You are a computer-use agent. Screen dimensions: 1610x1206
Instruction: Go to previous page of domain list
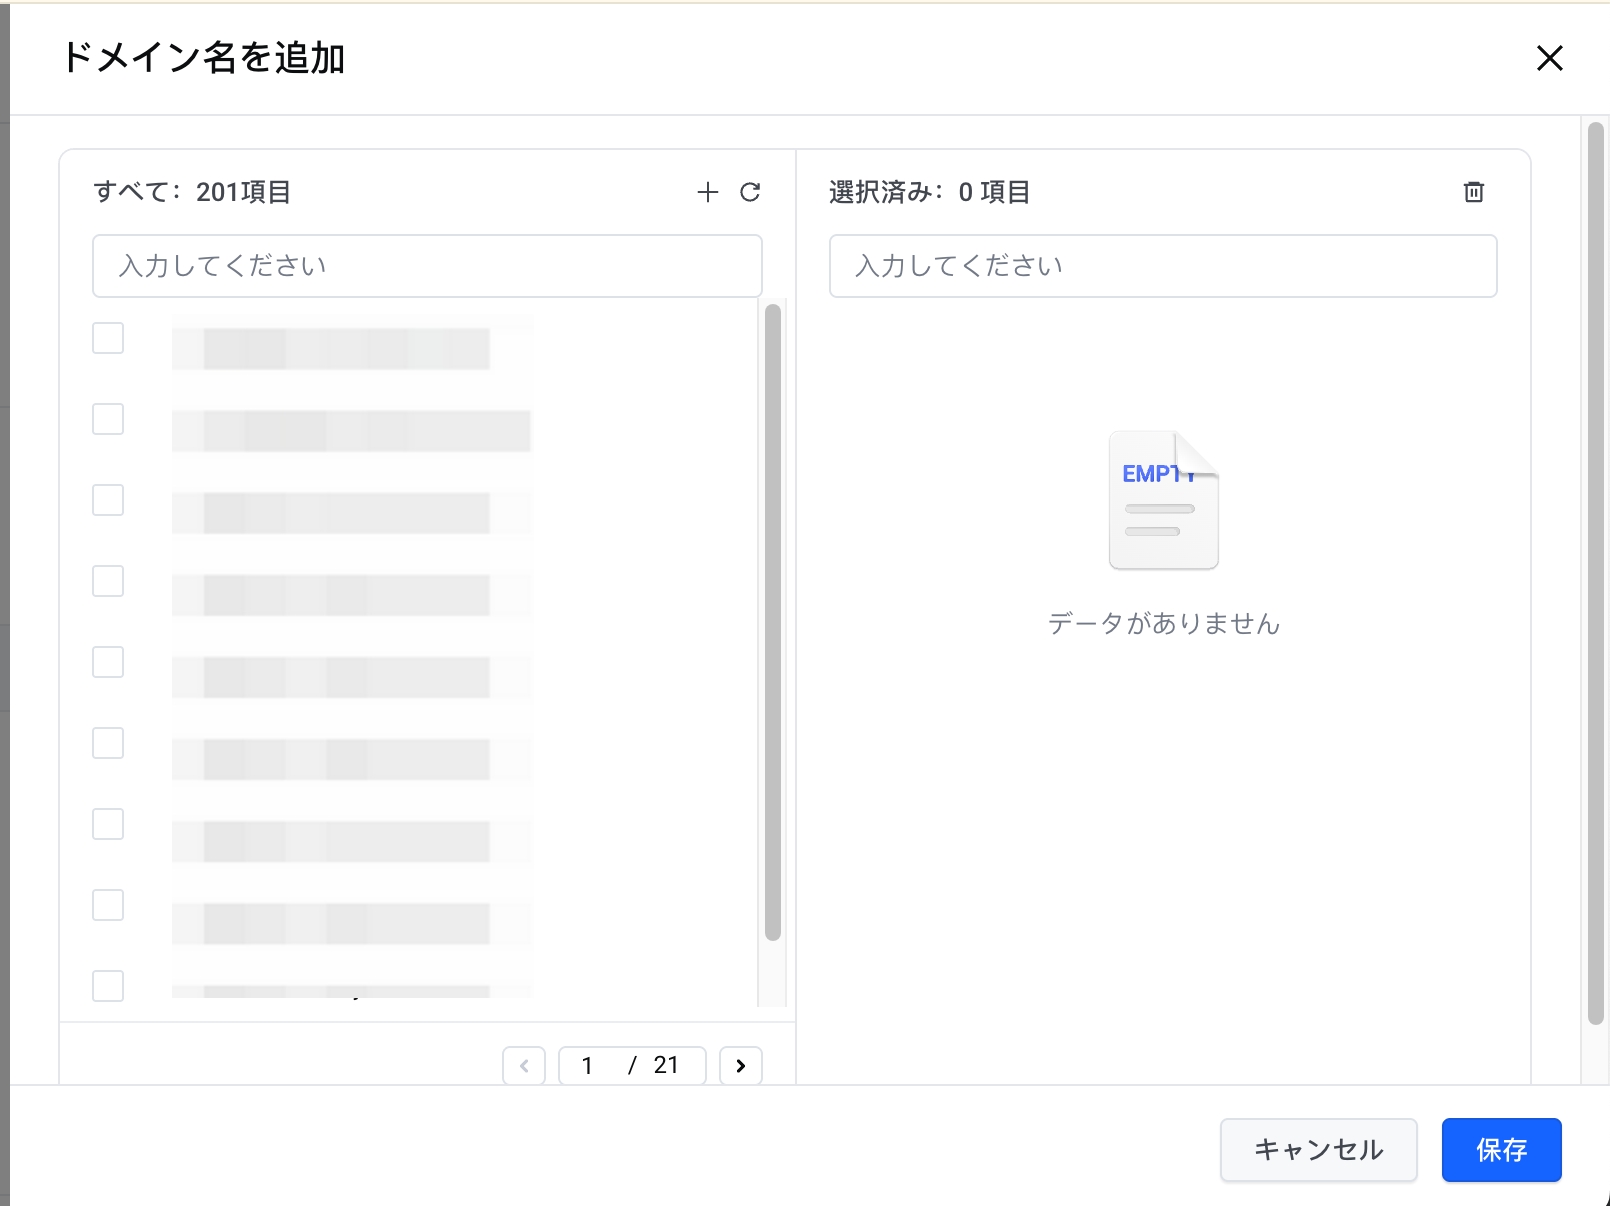(x=524, y=1066)
